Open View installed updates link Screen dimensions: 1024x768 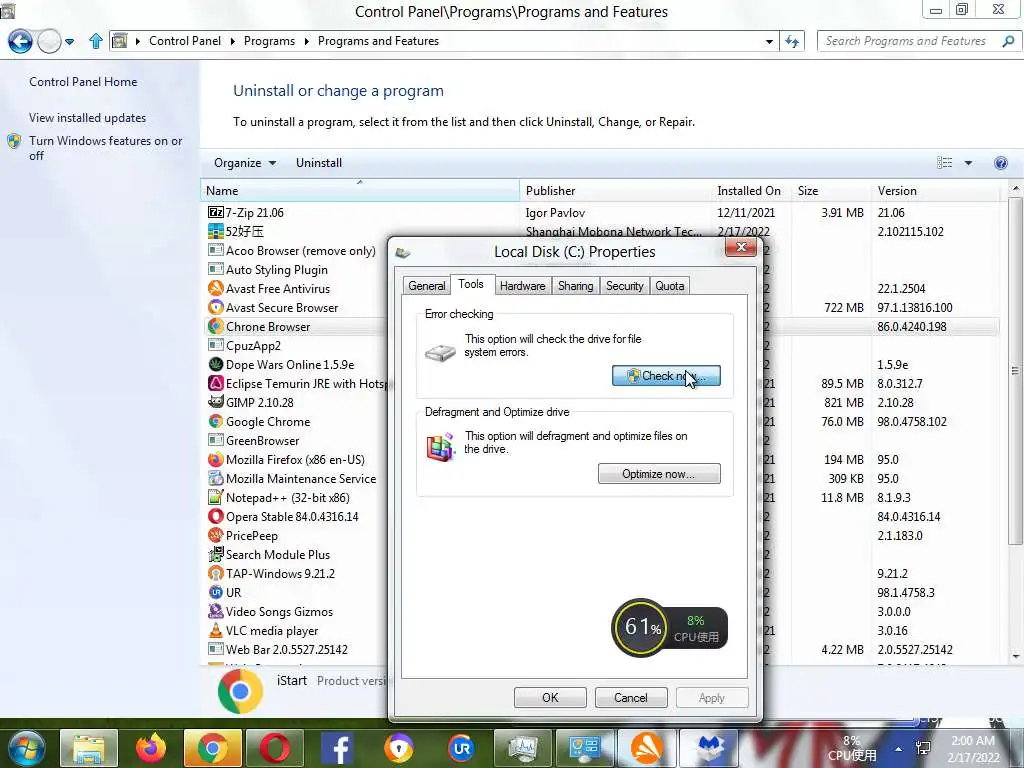pyautogui.click(x=88, y=118)
